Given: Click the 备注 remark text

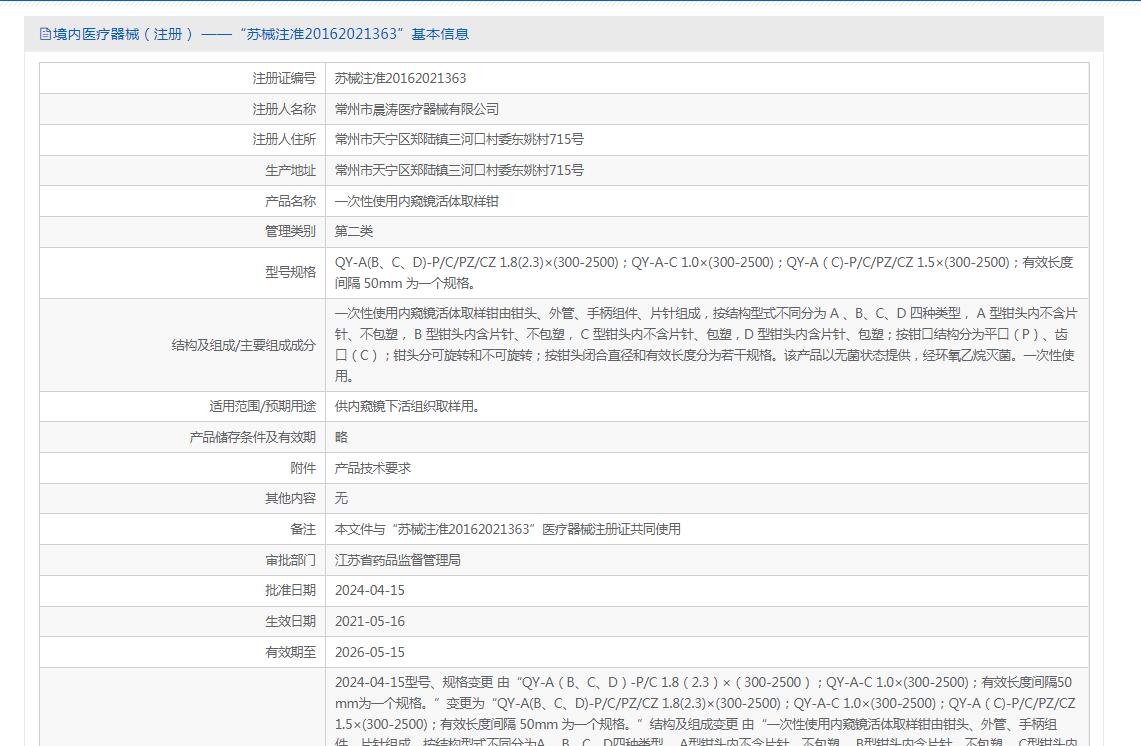Looking at the screenshot, I should (507, 529).
